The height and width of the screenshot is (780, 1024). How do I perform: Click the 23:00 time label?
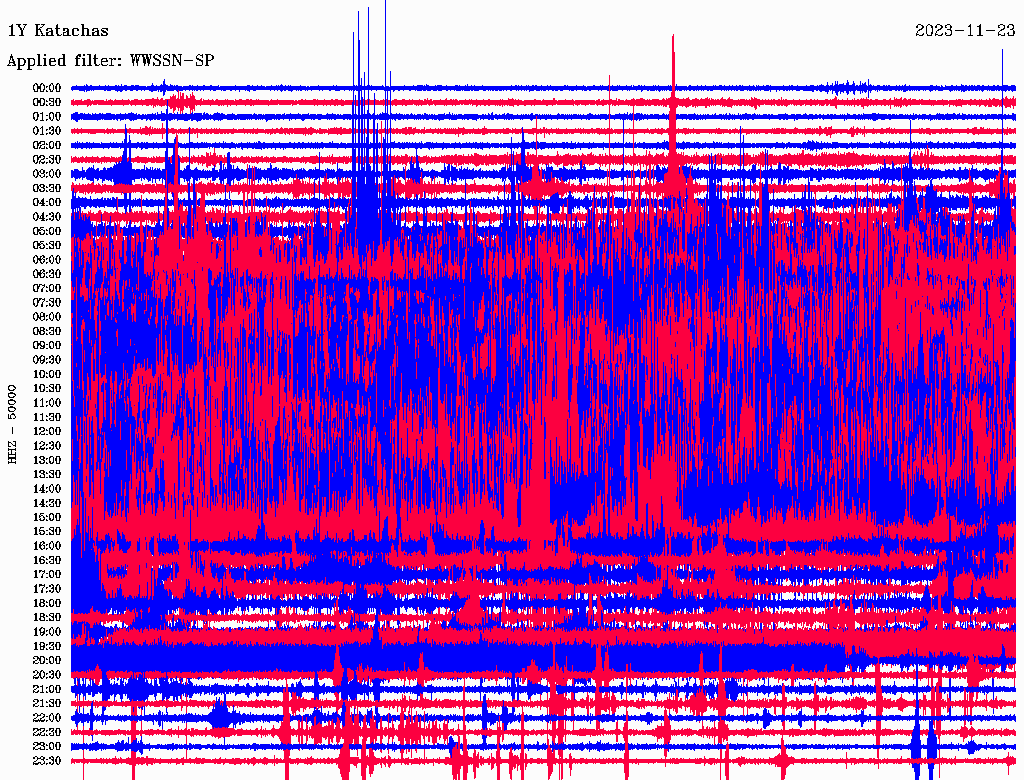click(47, 747)
